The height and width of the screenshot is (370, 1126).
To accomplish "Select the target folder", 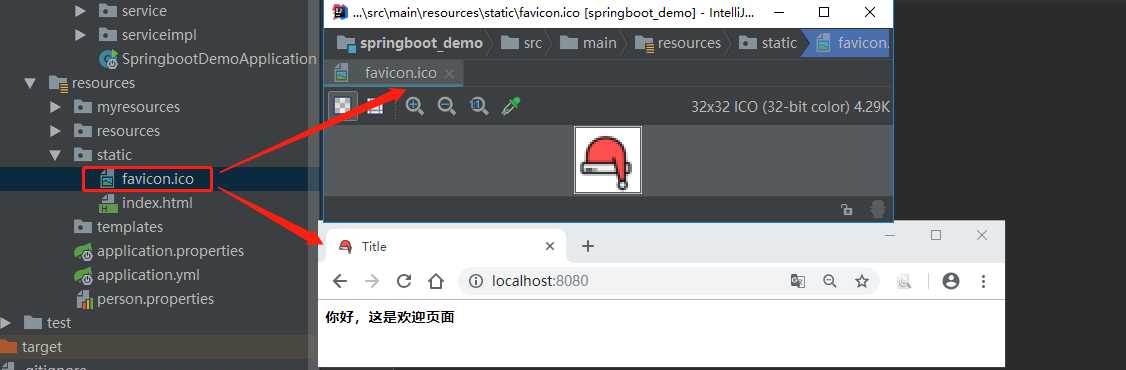I will coord(42,347).
